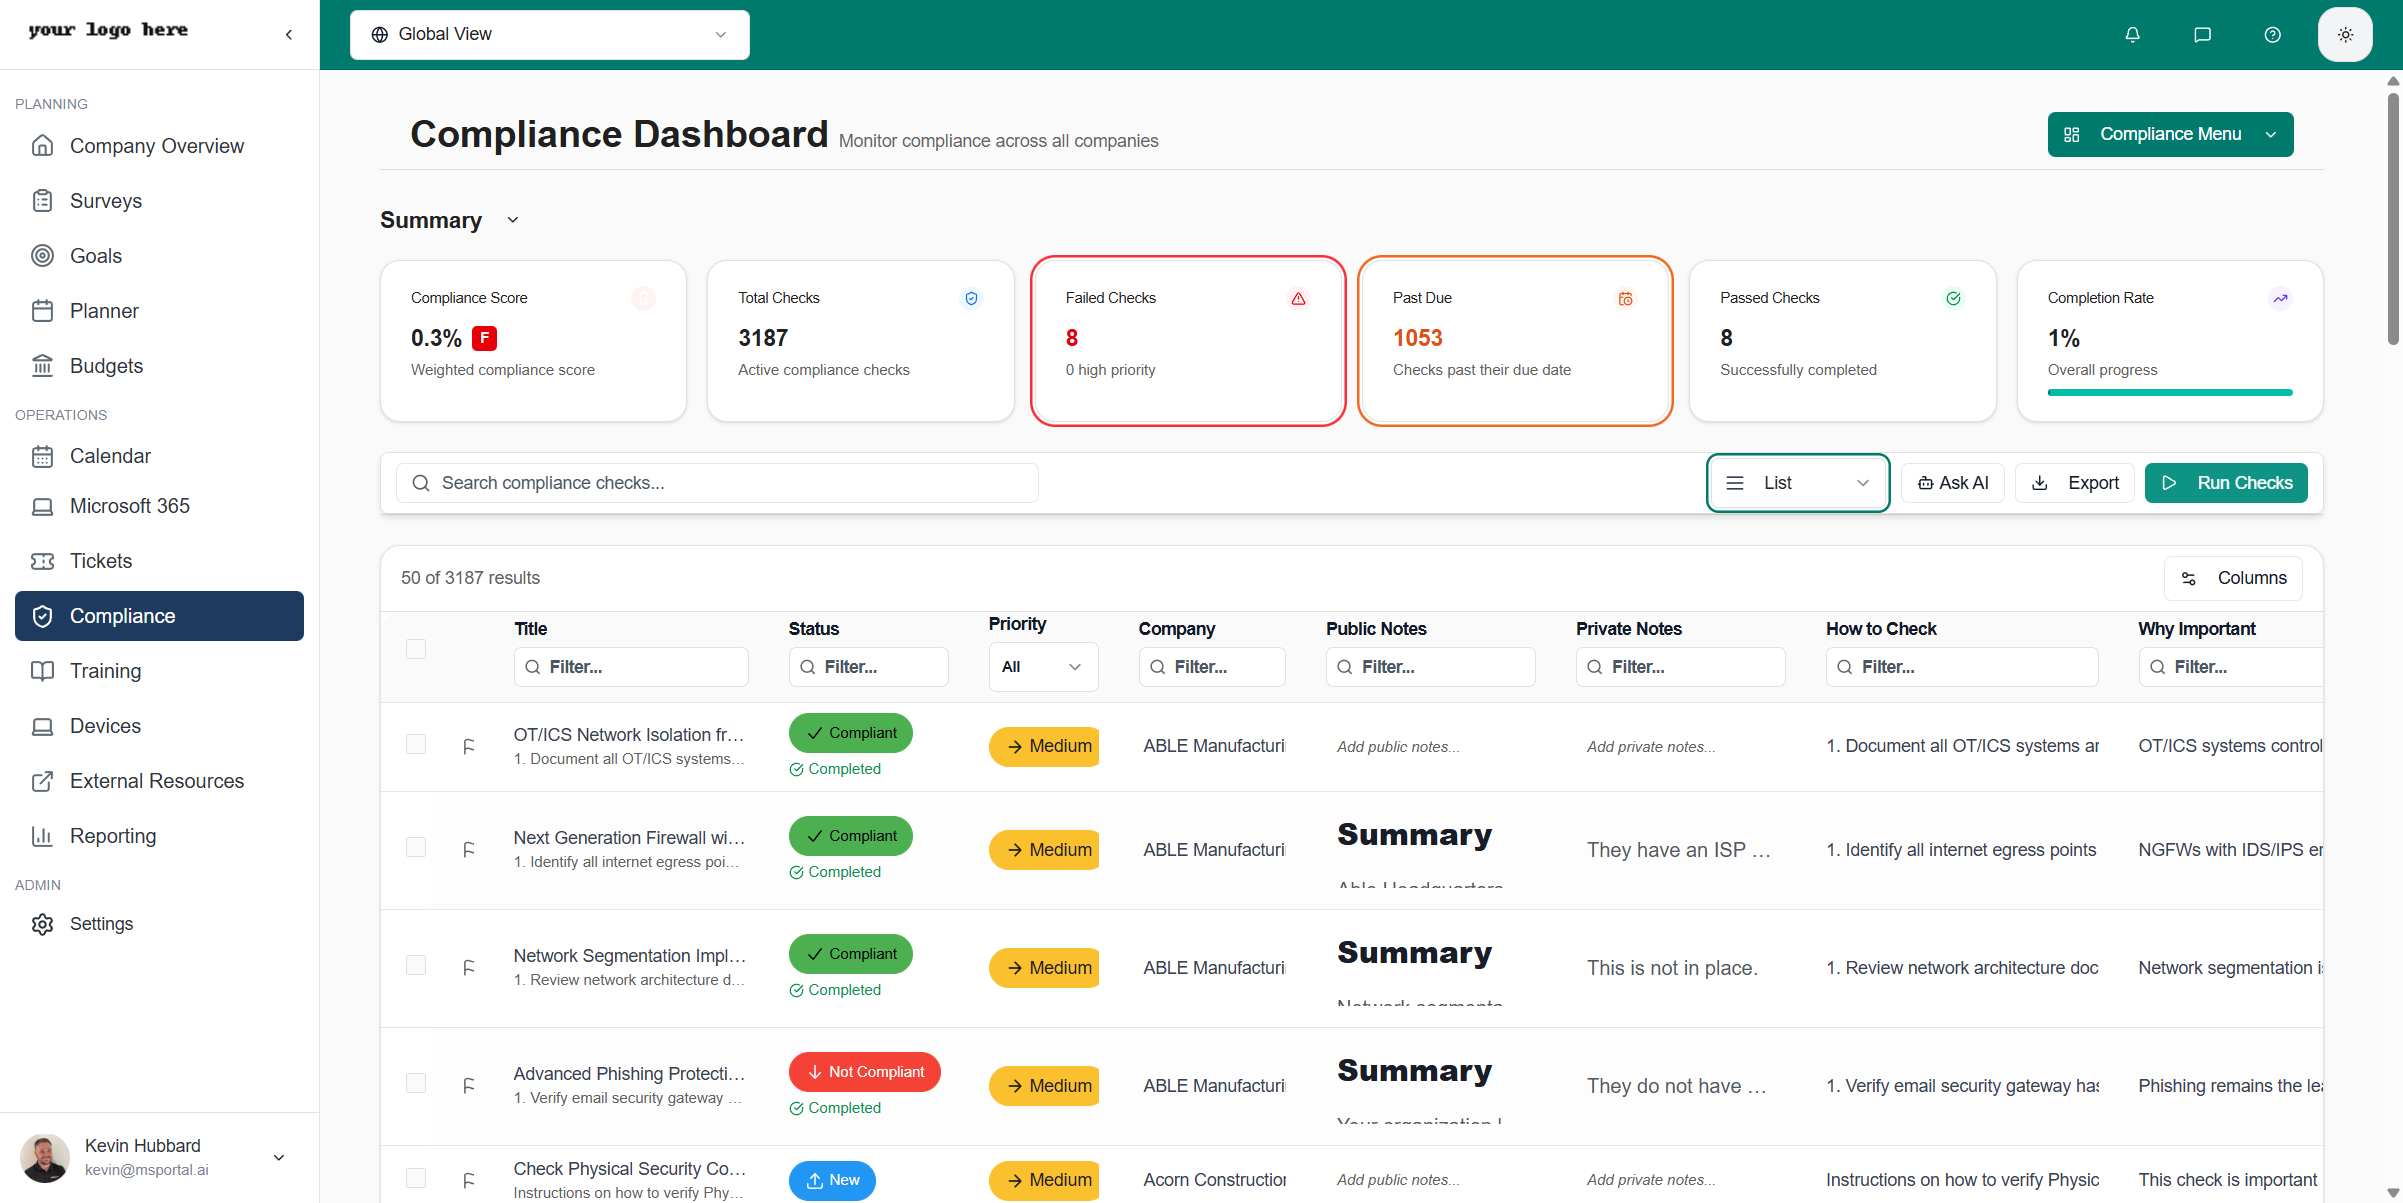Toggle light/dark theme with the sun icon
The height and width of the screenshot is (1203, 2403).
[x=2345, y=34]
